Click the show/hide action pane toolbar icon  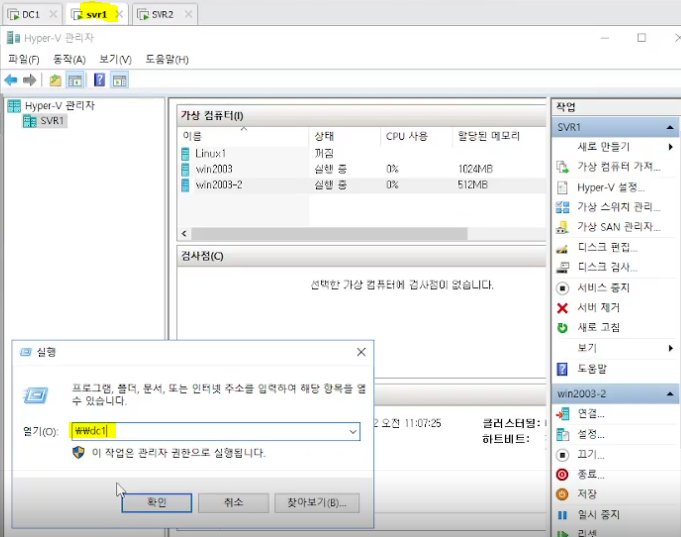(119, 80)
